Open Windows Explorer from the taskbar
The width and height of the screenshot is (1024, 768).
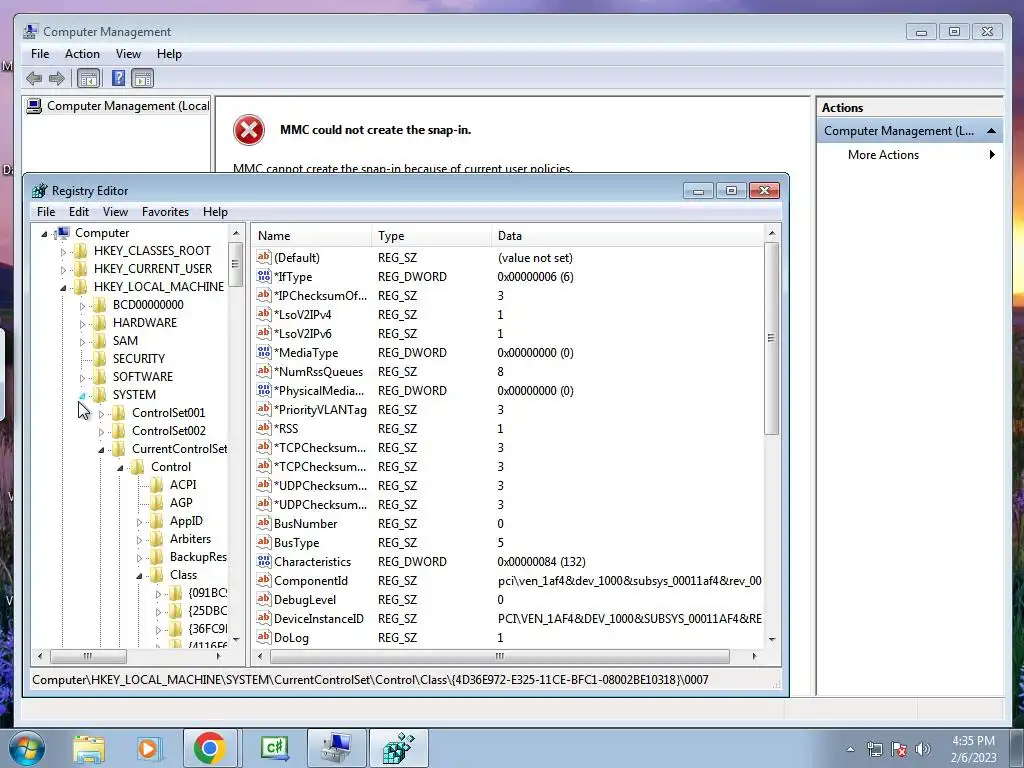(89, 748)
